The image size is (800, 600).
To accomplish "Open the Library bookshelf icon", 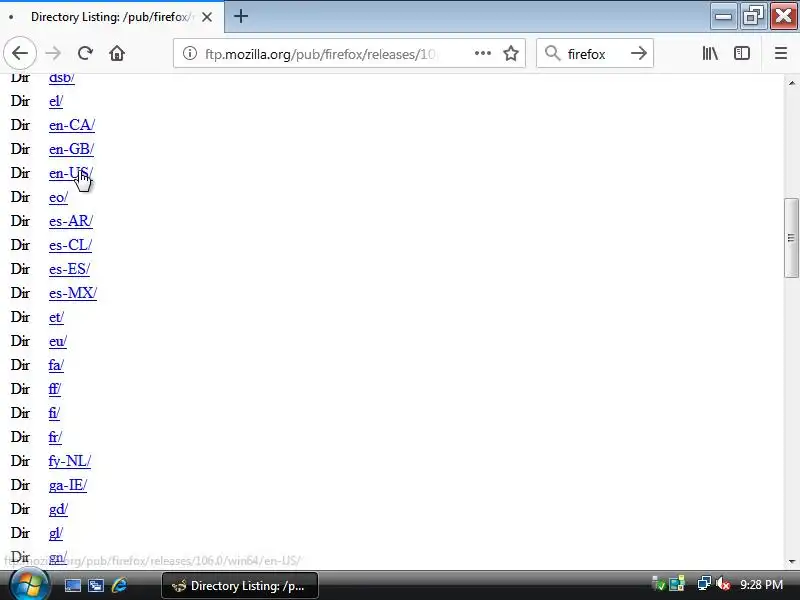I will coord(710,53).
